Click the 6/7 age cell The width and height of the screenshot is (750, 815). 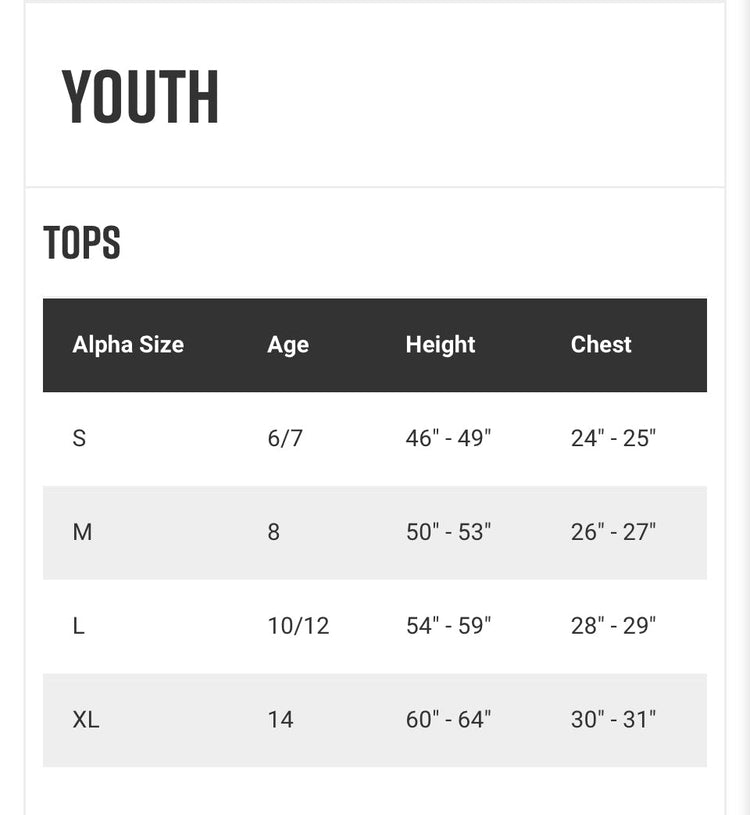[x=285, y=438]
